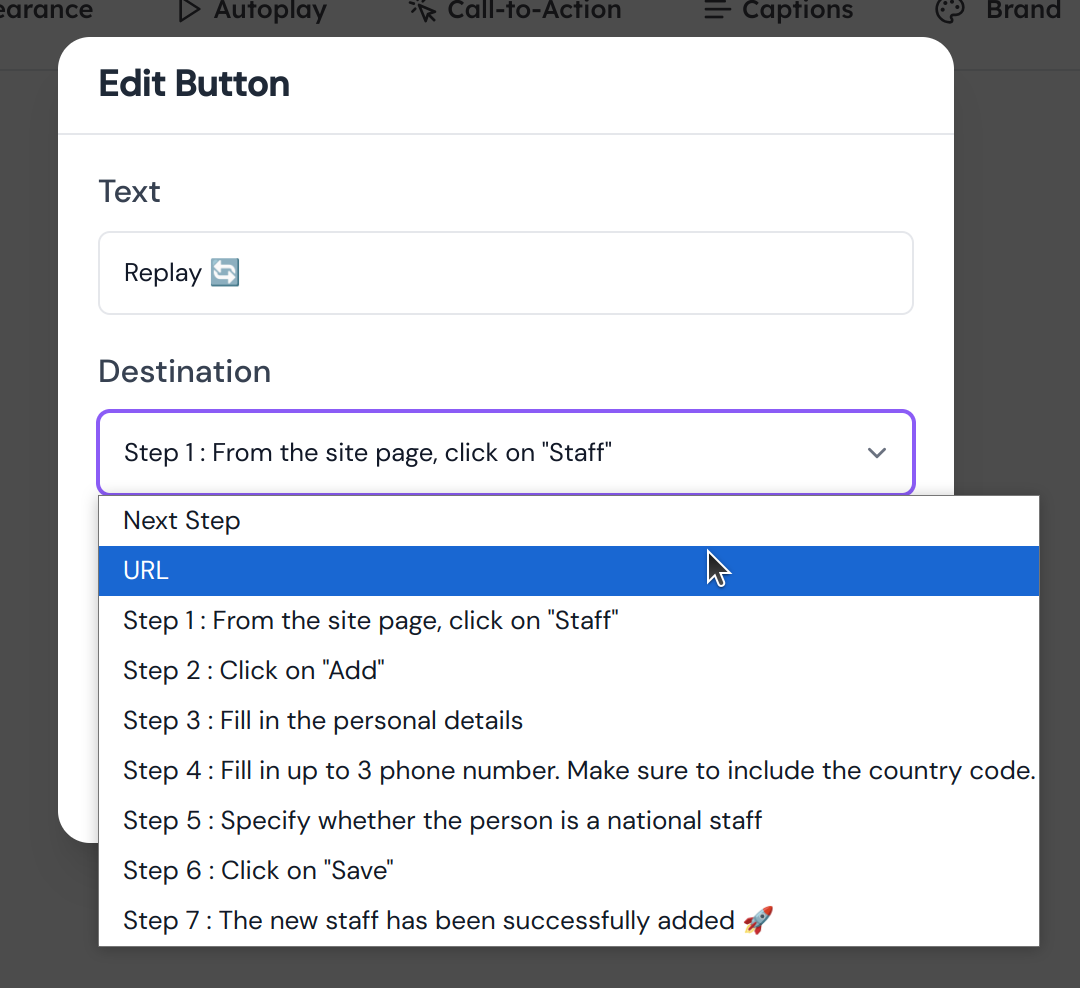
Task: Choose Step 3: Fill in personal details
Action: tap(322, 721)
